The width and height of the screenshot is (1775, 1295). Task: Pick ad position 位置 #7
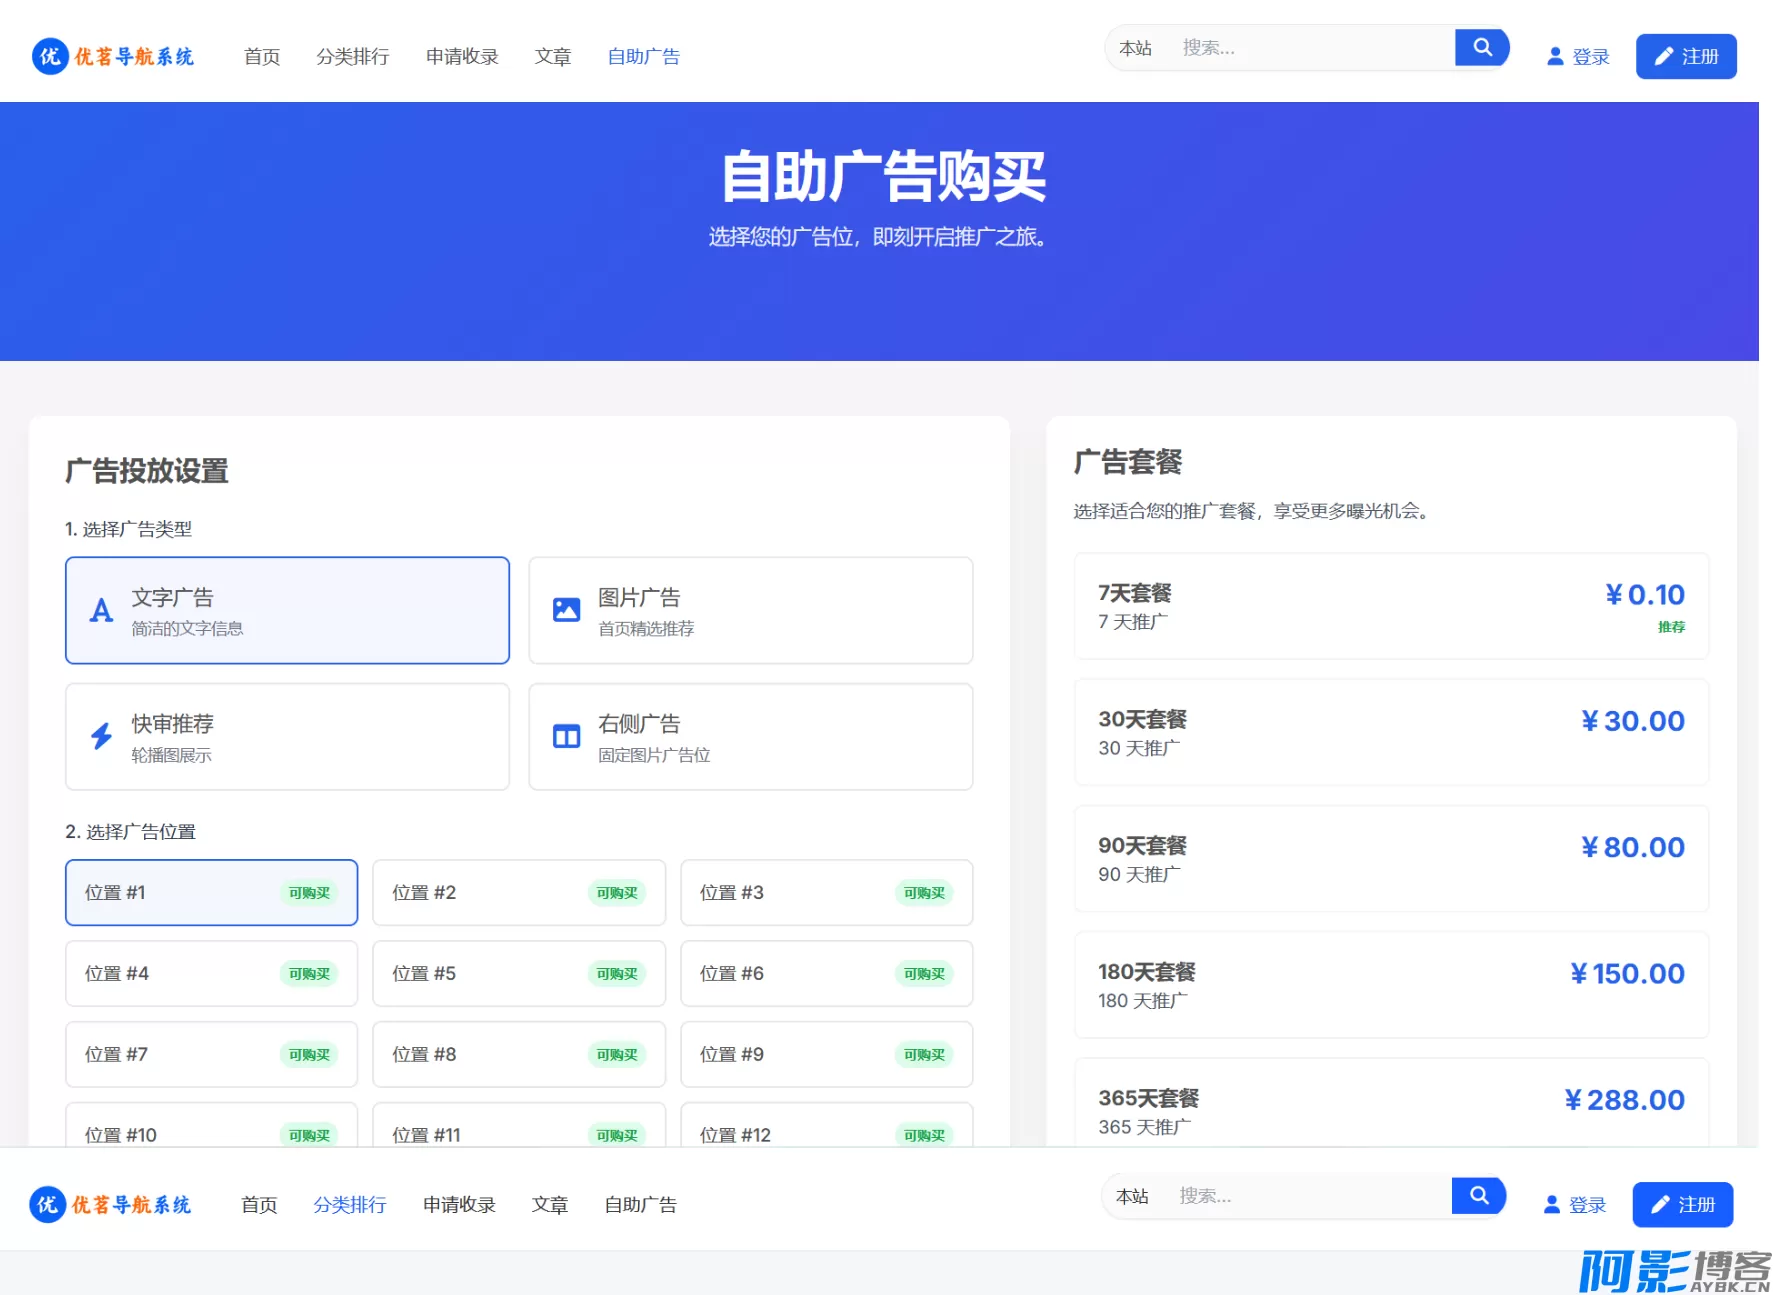(211, 1055)
